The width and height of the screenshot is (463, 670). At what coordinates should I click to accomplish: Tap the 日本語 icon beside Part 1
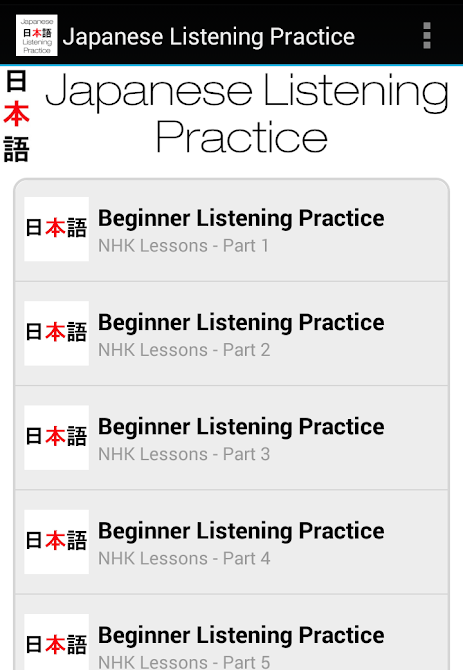tap(56, 229)
